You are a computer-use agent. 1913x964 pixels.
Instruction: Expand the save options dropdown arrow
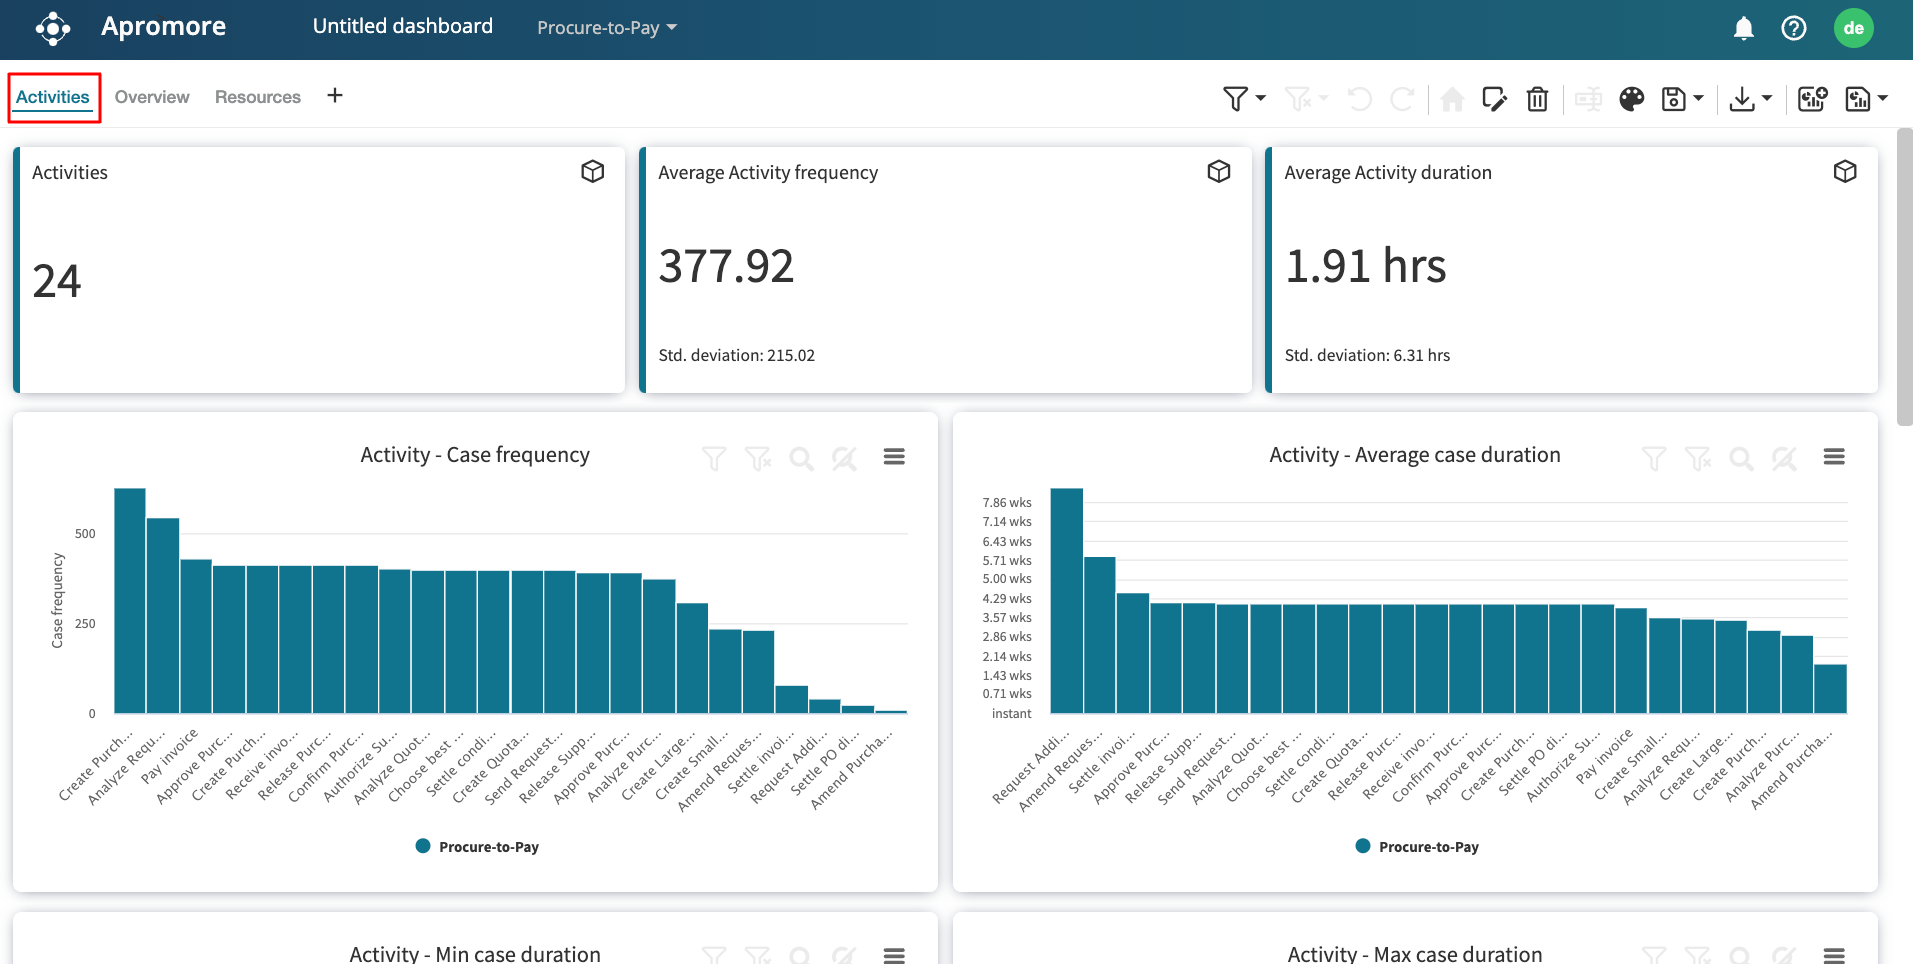click(x=1698, y=99)
